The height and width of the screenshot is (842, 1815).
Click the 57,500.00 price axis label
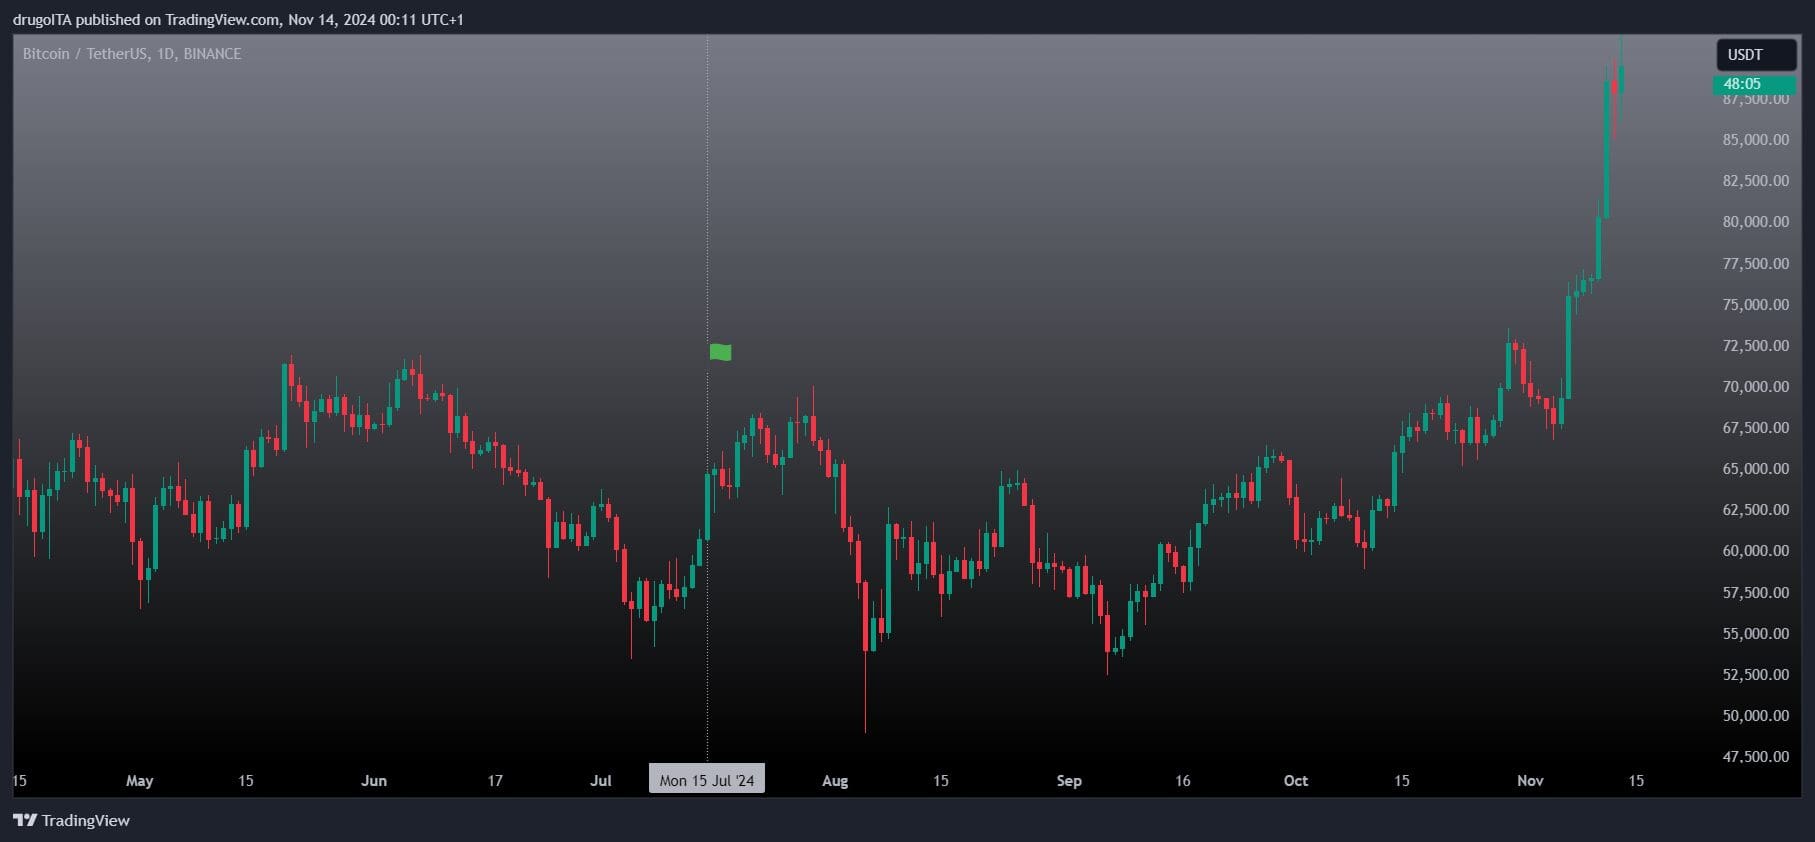coord(1755,593)
